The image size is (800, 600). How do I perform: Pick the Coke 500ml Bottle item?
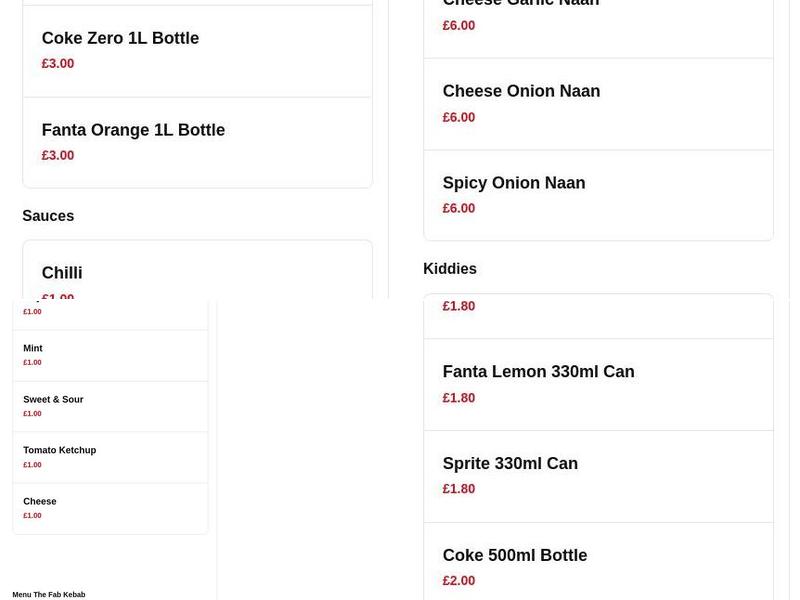[515, 555]
